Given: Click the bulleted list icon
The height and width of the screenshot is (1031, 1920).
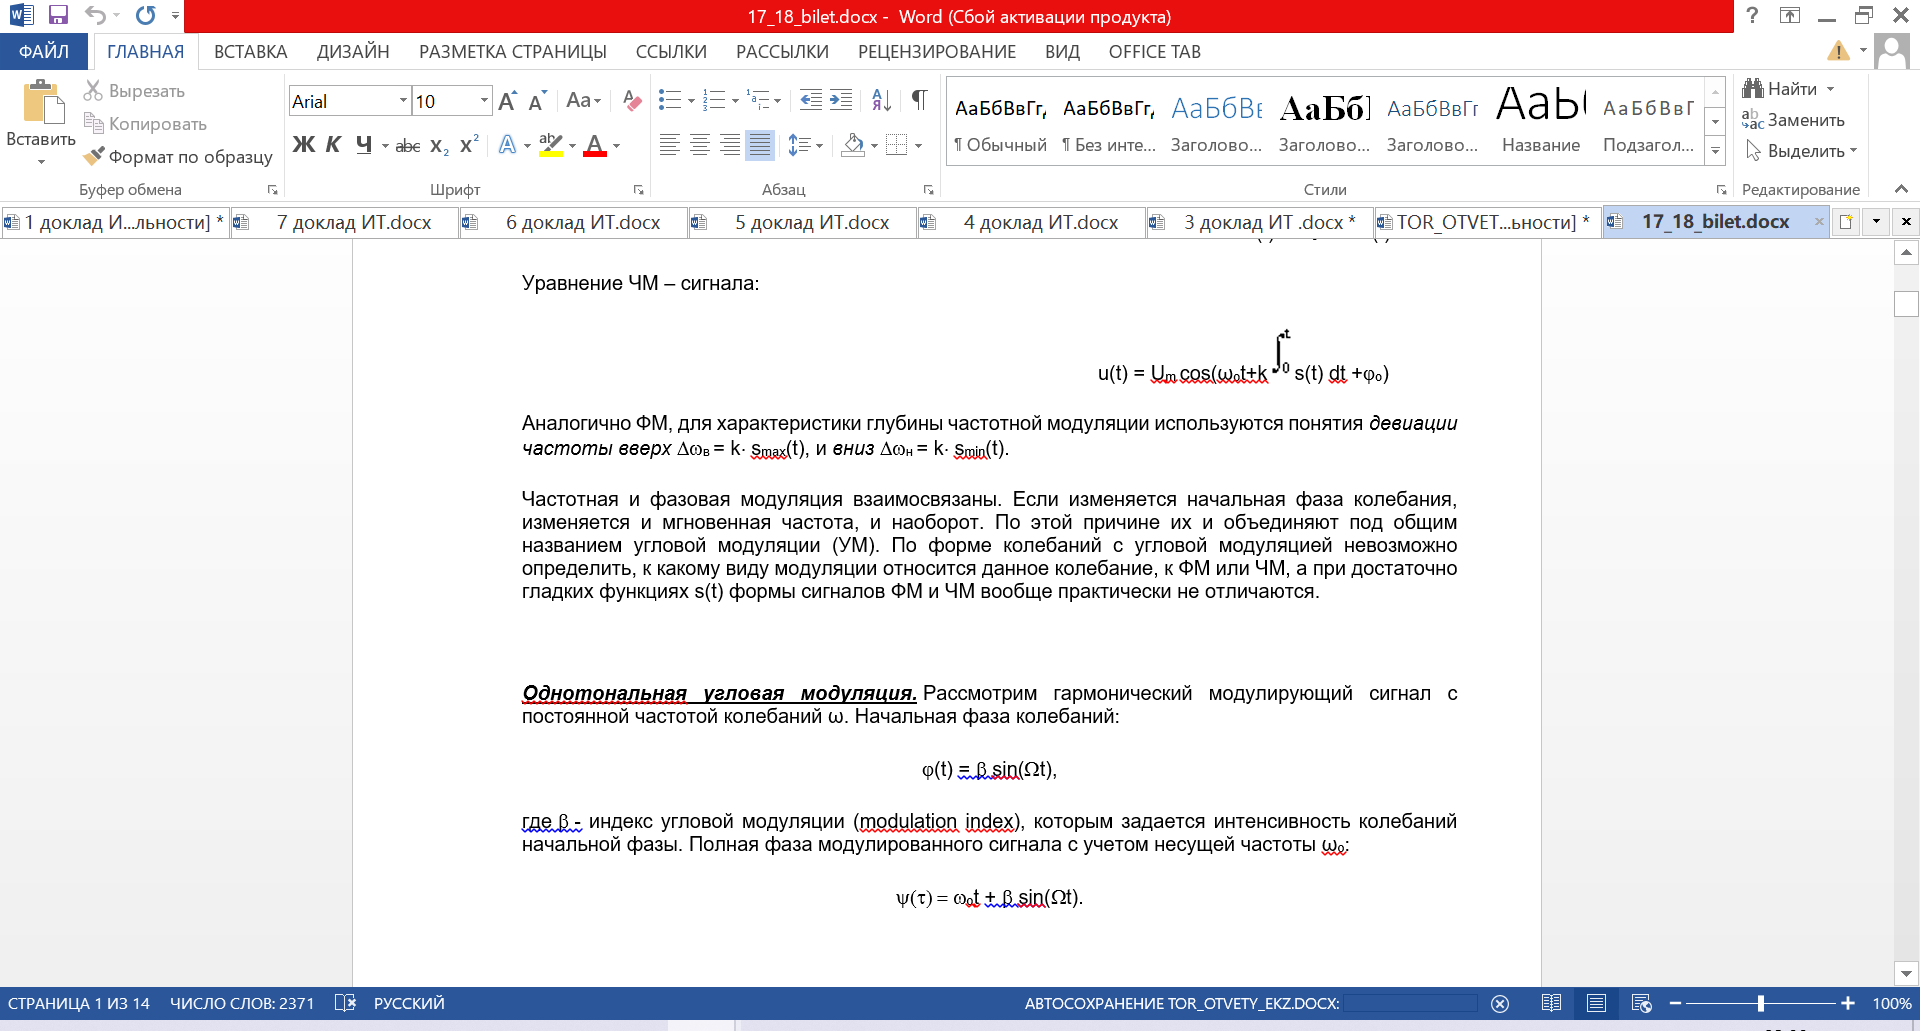Looking at the screenshot, I should (670, 100).
